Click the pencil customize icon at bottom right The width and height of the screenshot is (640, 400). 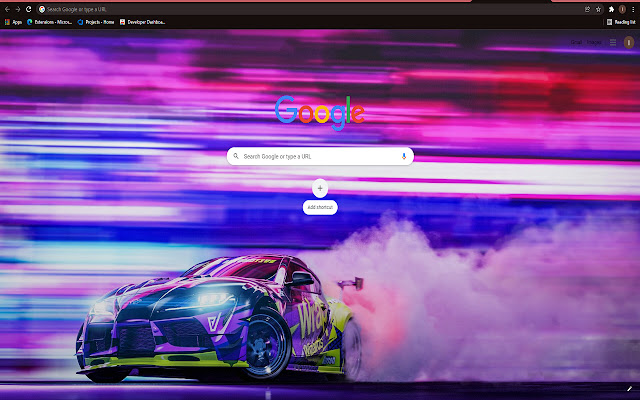(x=629, y=389)
